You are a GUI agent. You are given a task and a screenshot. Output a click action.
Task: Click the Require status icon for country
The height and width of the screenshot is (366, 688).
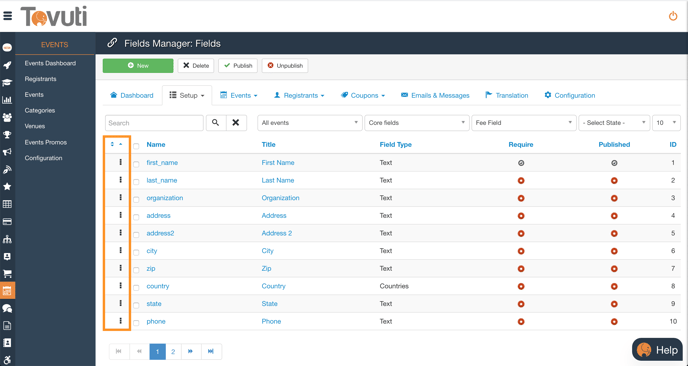click(521, 286)
